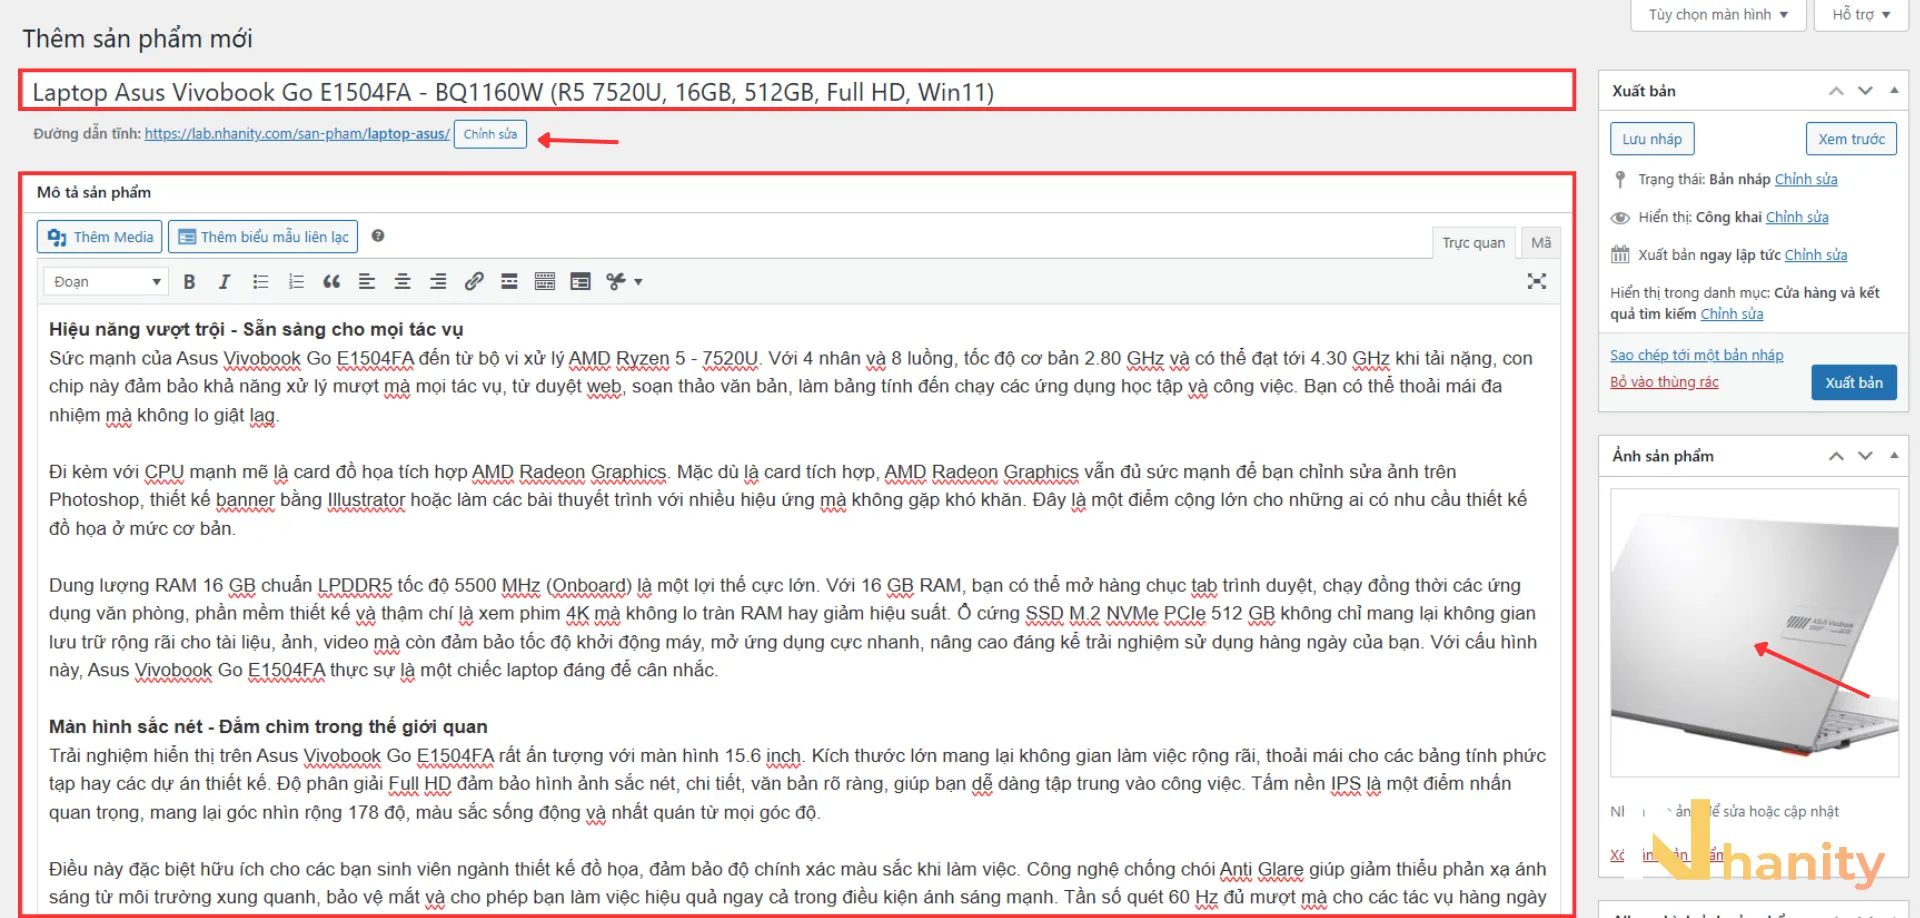
Task: Insert page break icon in toolbar
Action: point(580,282)
